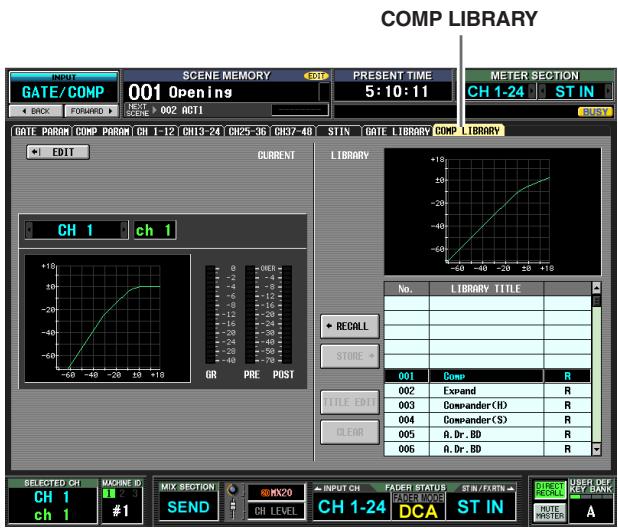Go FORWARD to next screen
The width and height of the screenshot is (618, 529).
point(91,111)
